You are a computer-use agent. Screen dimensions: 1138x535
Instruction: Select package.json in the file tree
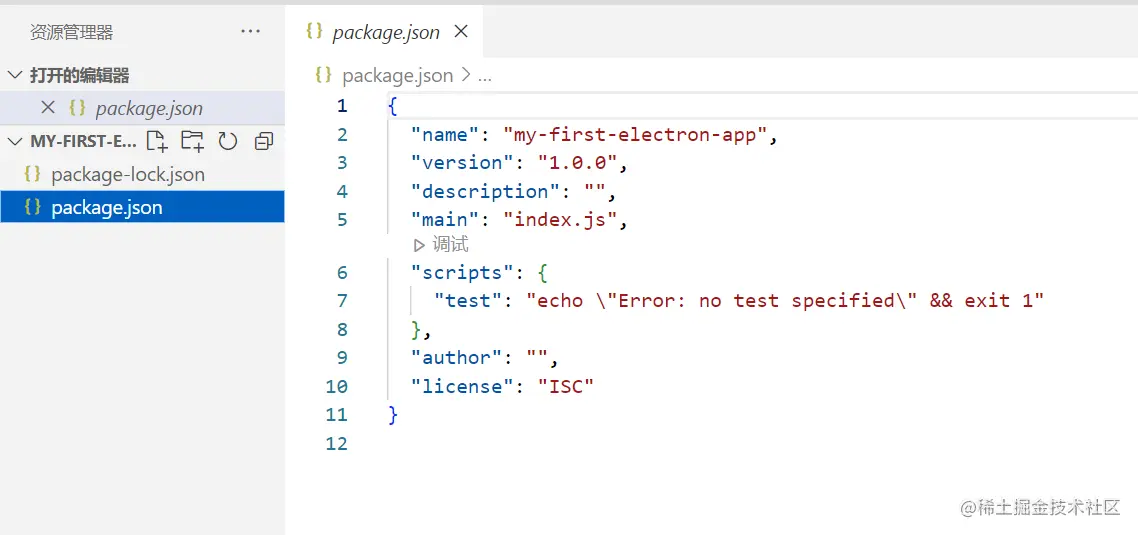106,207
